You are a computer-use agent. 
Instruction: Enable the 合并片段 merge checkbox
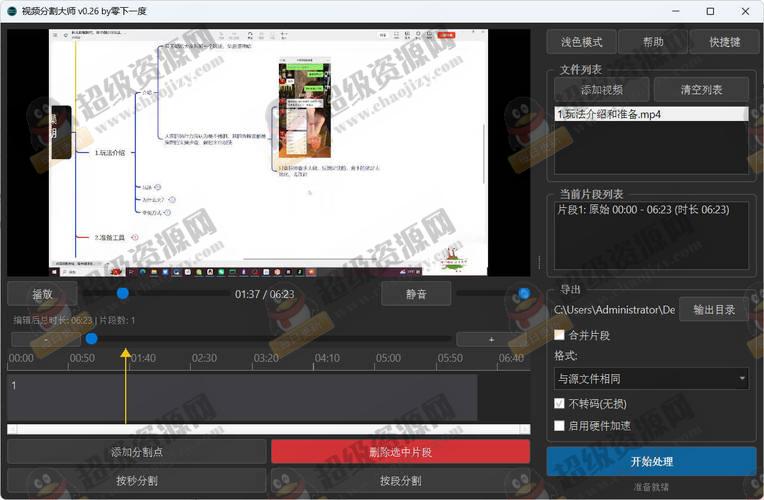pos(559,335)
